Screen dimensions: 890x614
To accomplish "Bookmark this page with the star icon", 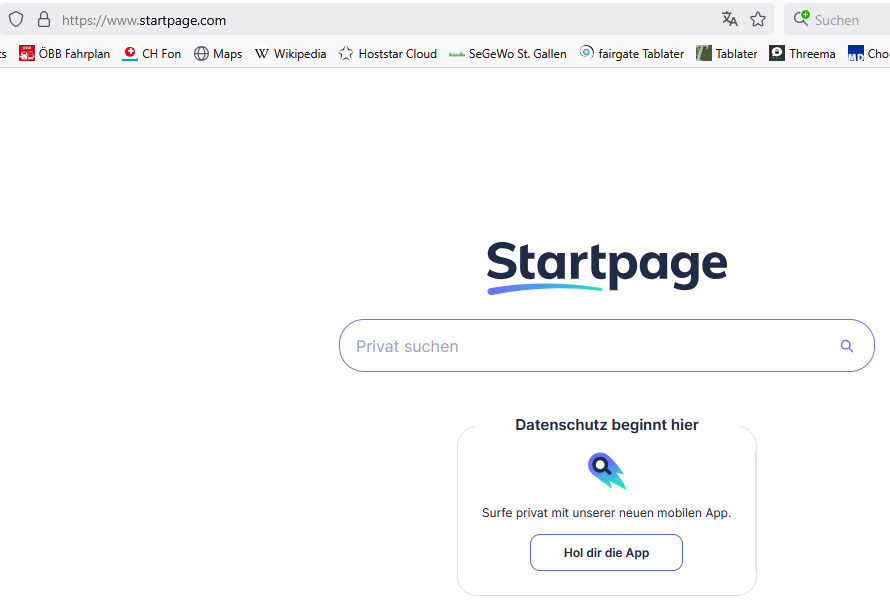I will click(x=758, y=20).
